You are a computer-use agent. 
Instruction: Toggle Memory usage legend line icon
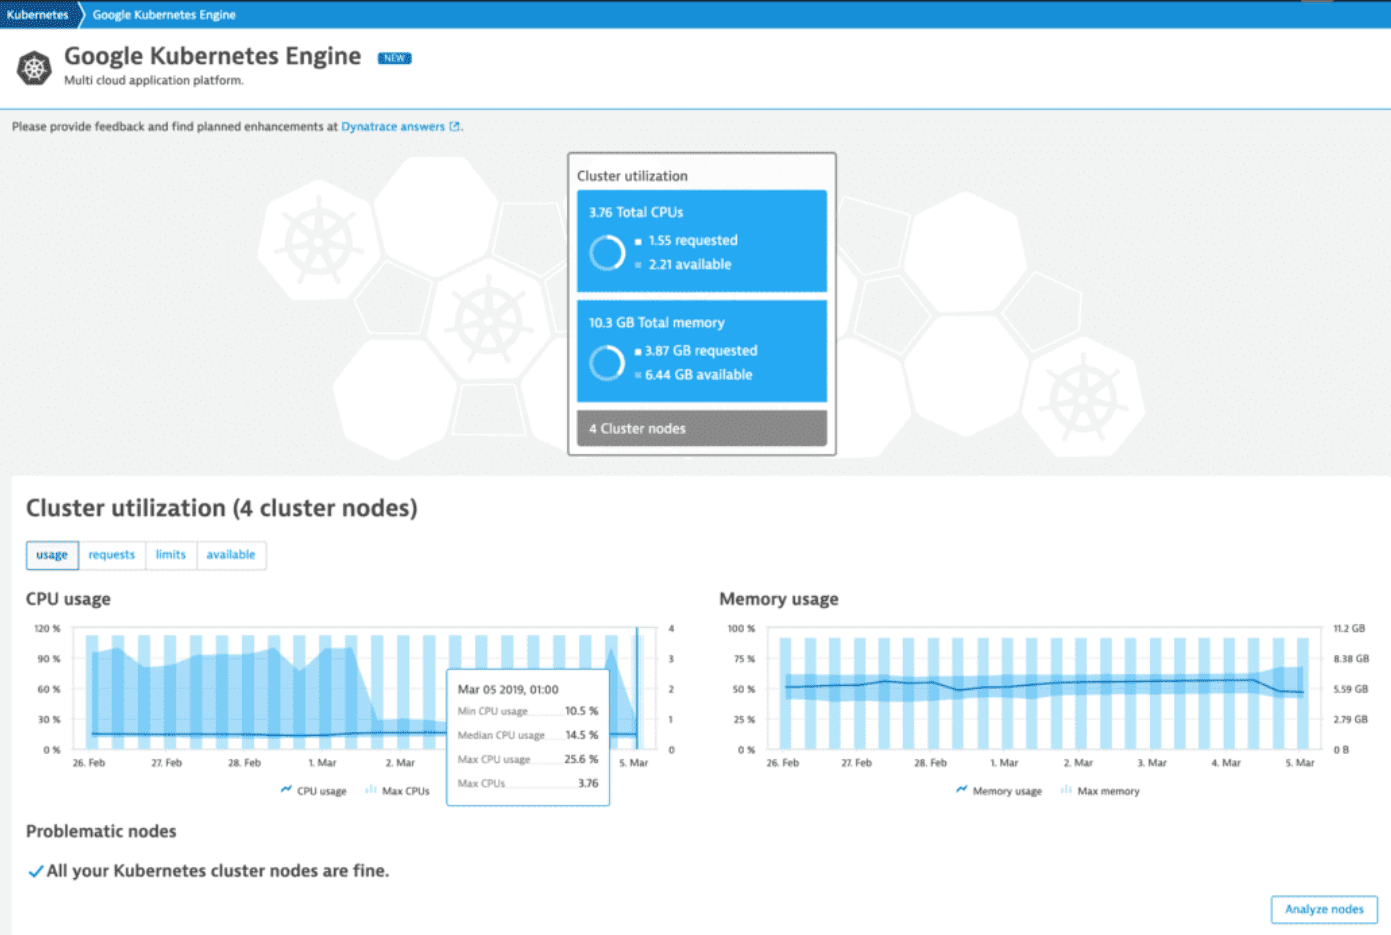pyautogui.click(x=961, y=790)
